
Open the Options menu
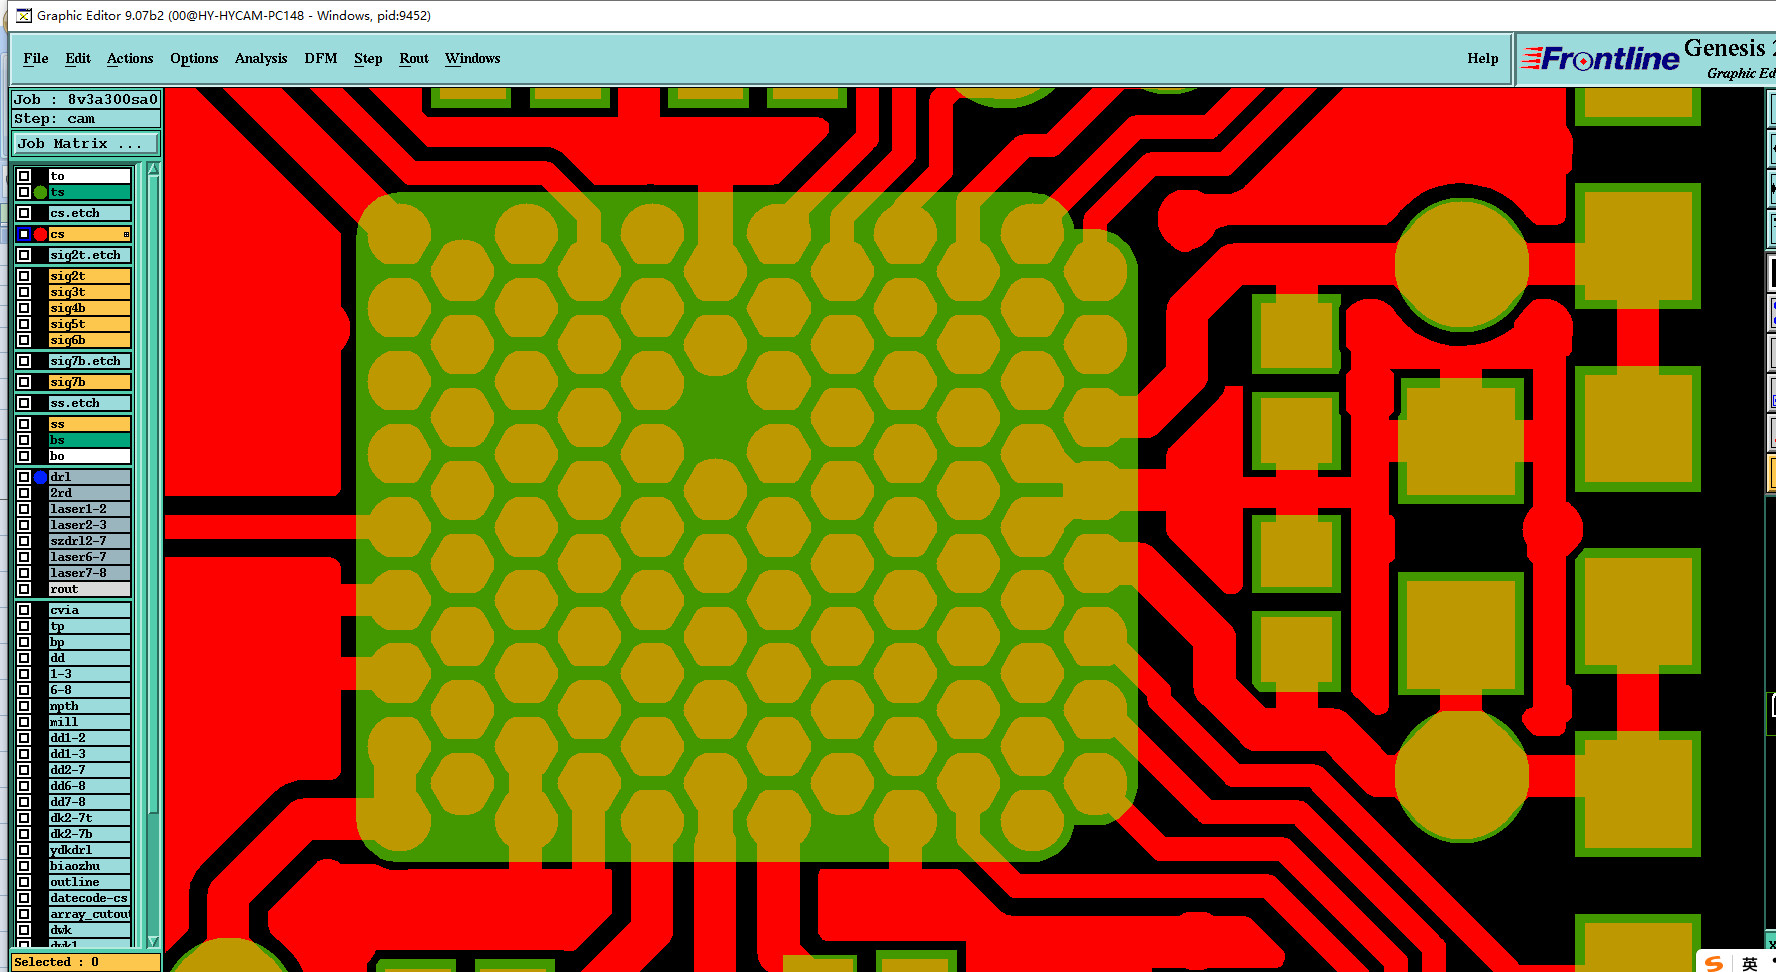(194, 58)
